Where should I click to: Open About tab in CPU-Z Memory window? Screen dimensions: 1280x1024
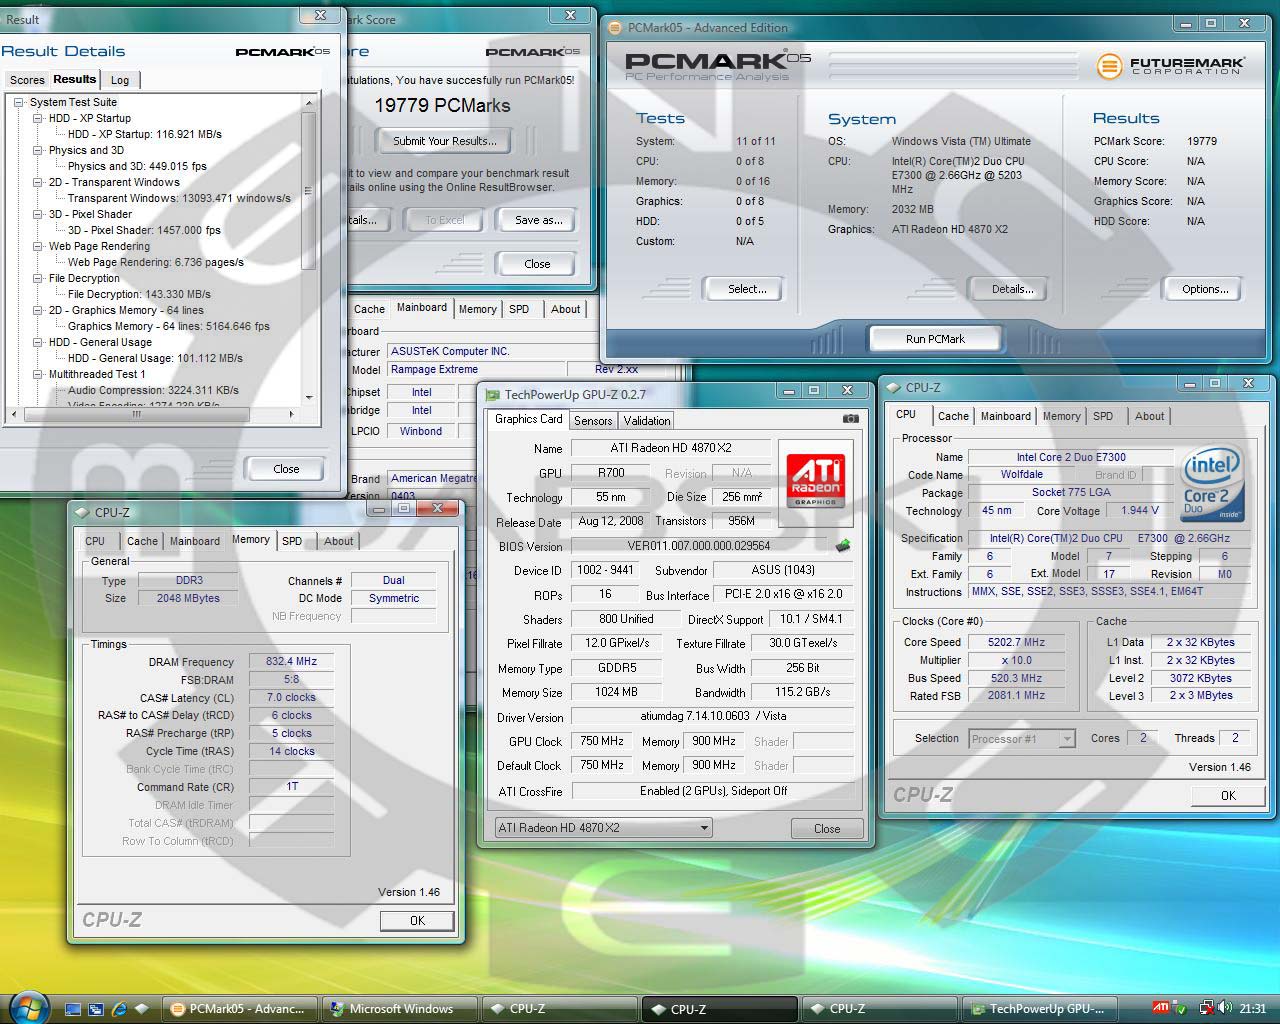coord(338,541)
